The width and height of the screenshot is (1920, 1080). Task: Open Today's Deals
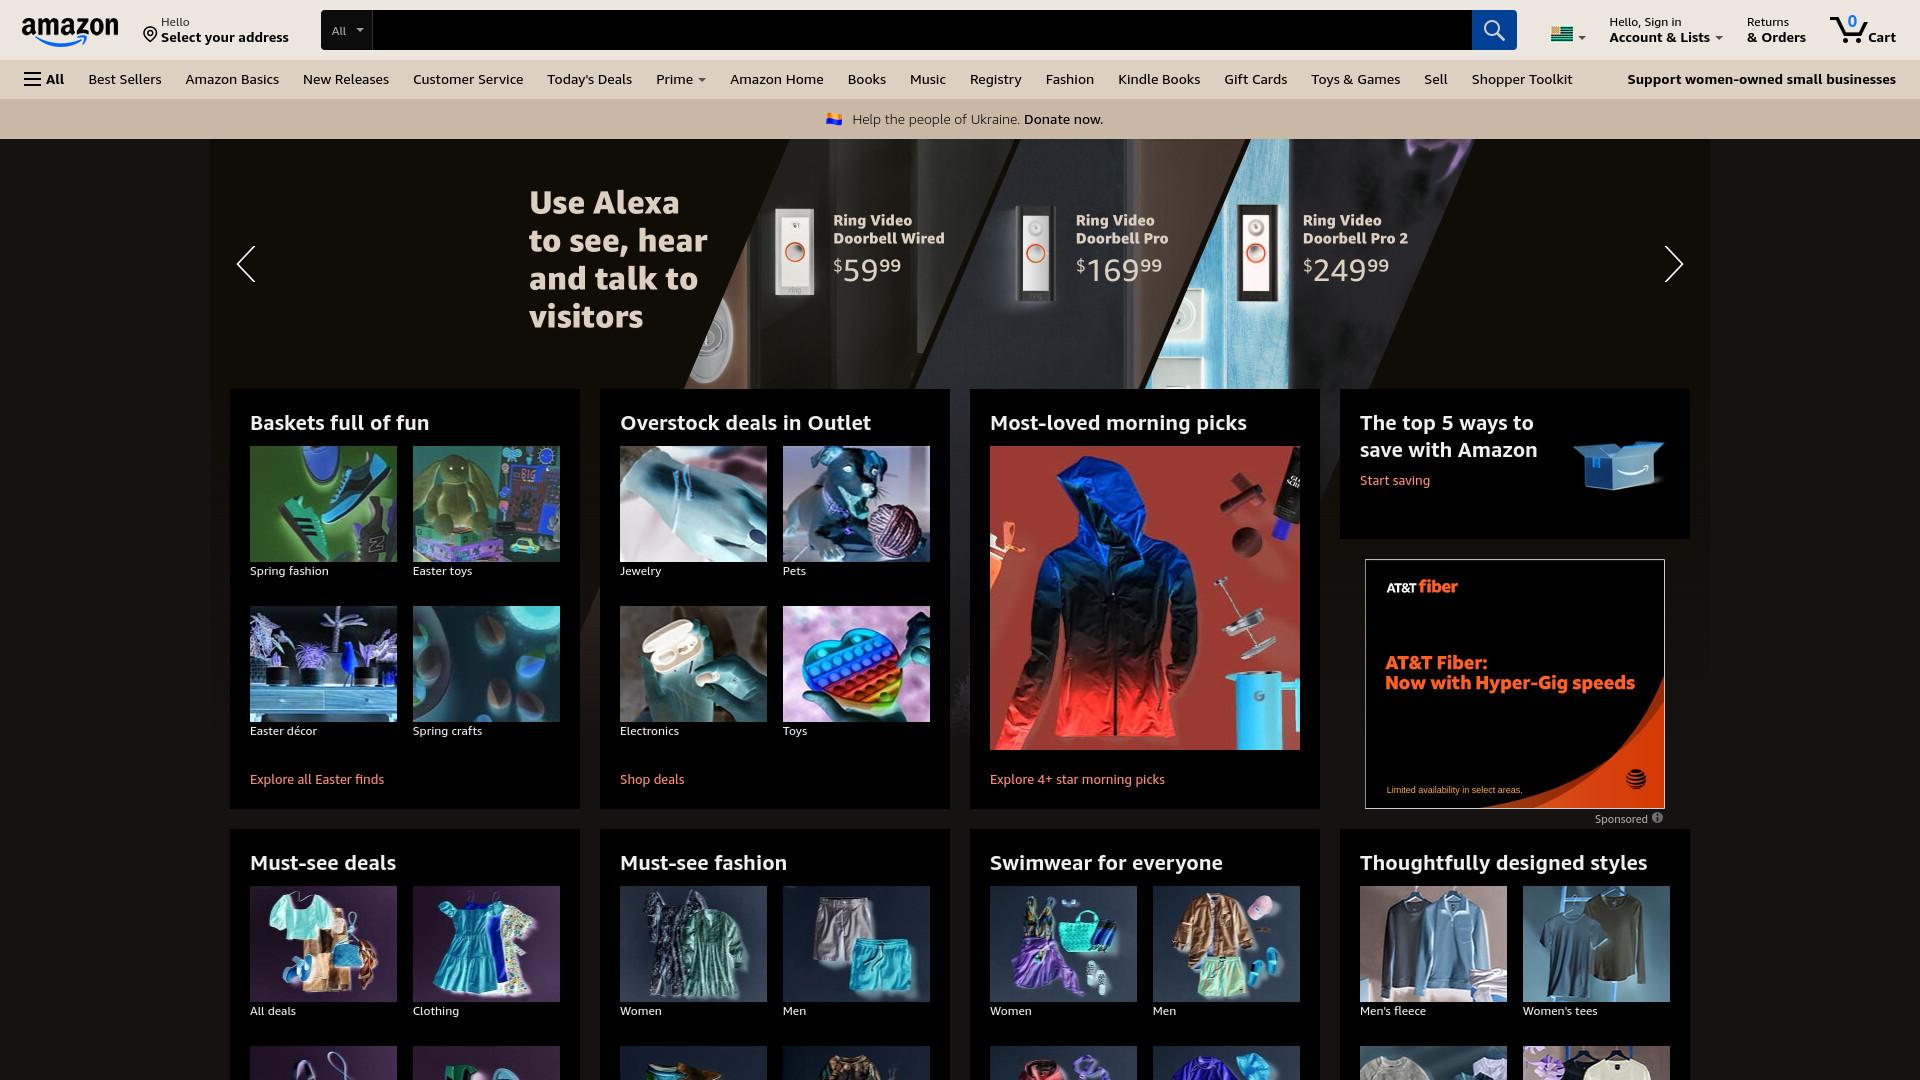(589, 79)
